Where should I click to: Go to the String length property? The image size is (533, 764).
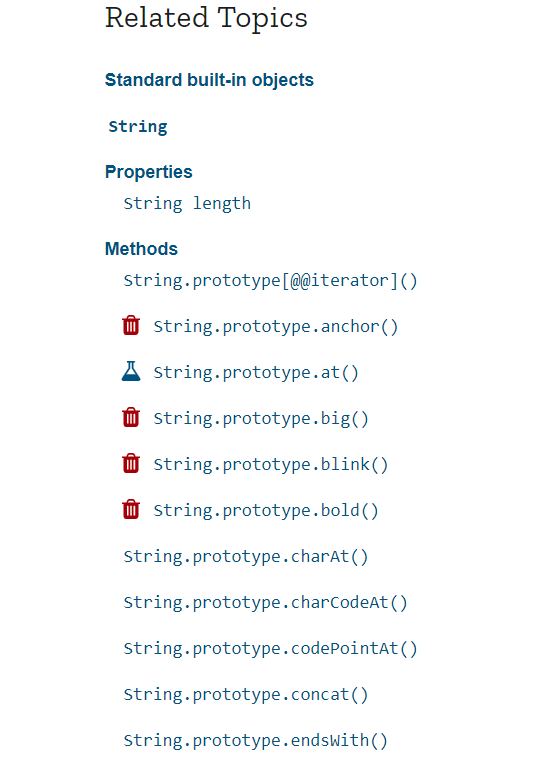[187, 203]
